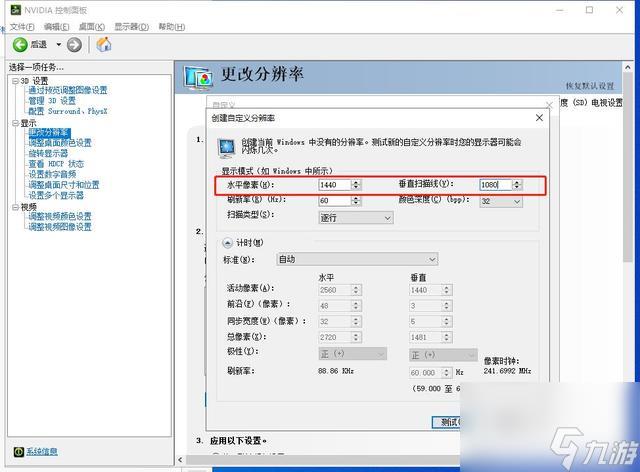Click vertical 活动像素 spinner
Screen dimensions: 640x472
447,290
